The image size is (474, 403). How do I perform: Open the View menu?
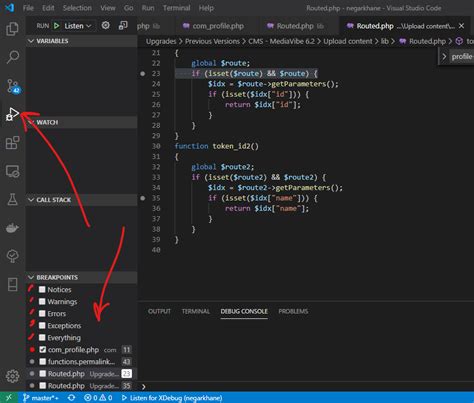[108, 8]
